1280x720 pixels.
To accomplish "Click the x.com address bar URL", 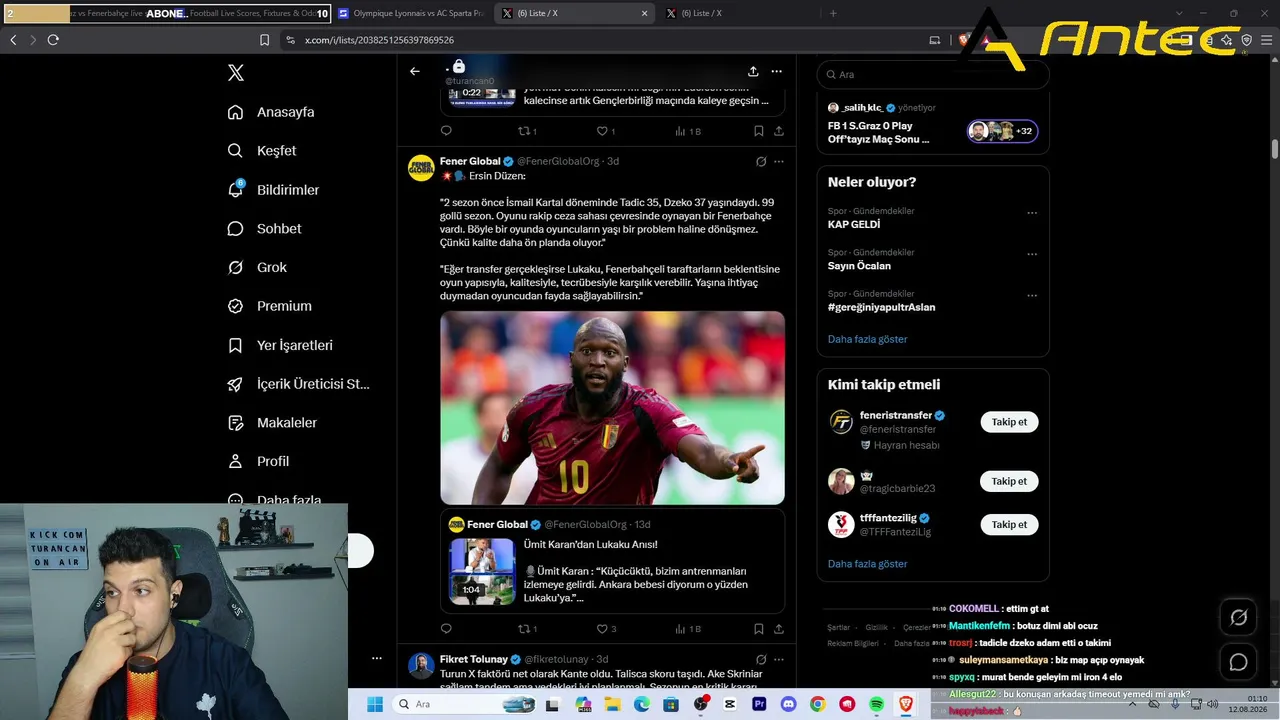I will 379,40.
